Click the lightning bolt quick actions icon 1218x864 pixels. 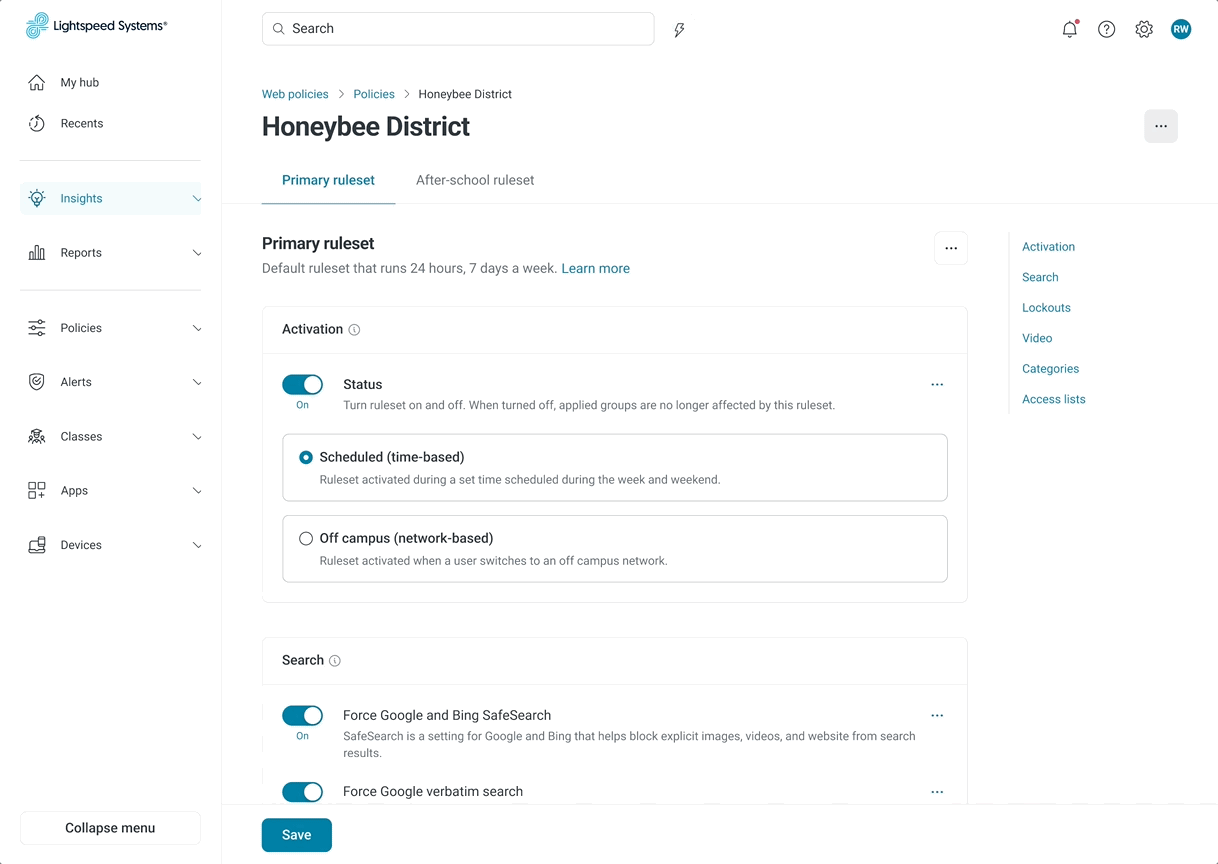679,30
